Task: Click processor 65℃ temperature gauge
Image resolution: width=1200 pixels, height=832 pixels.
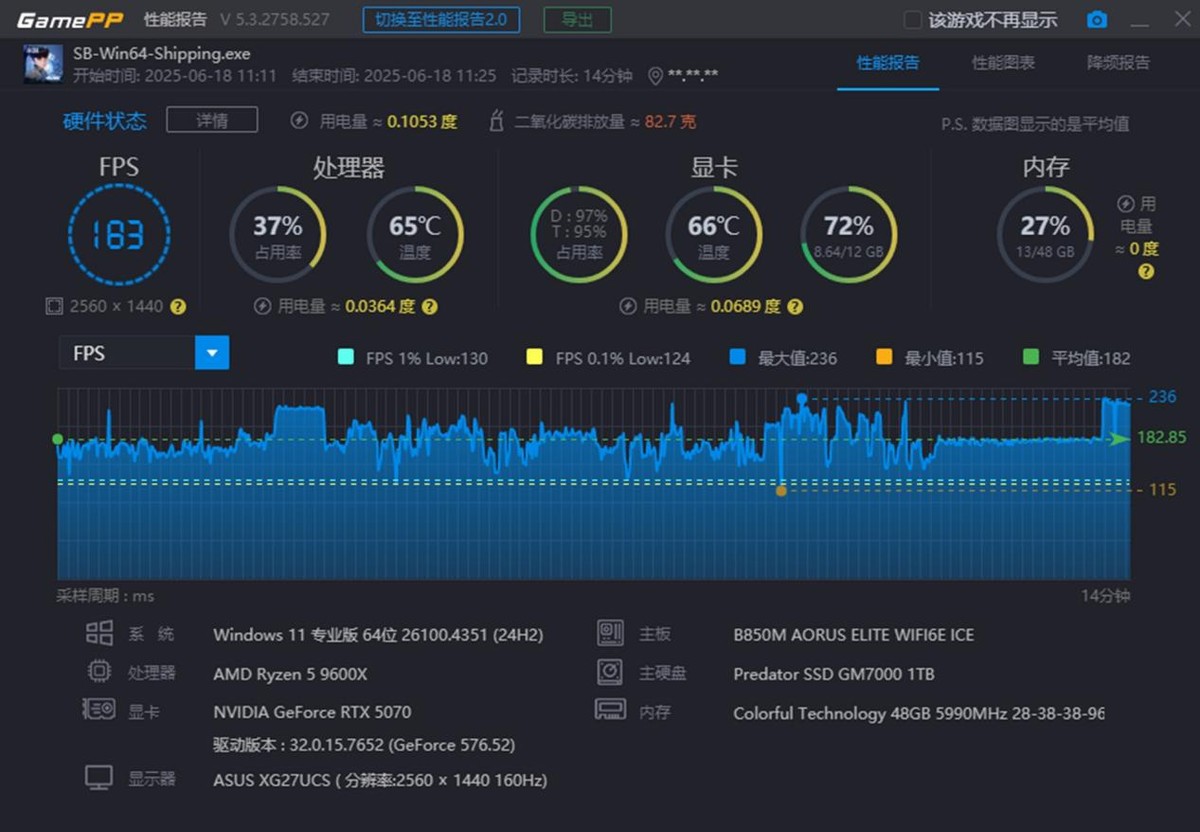Action: (x=415, y=235)
